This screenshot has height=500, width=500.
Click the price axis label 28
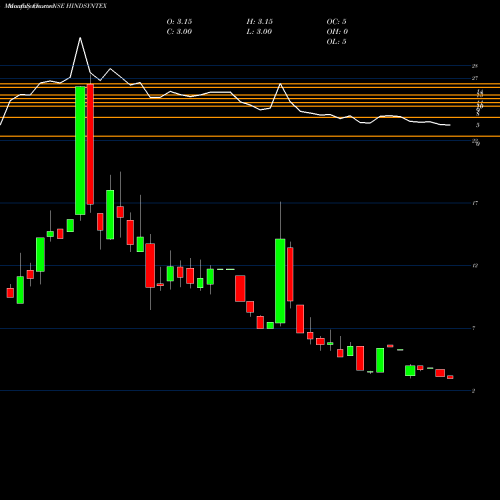475,66
